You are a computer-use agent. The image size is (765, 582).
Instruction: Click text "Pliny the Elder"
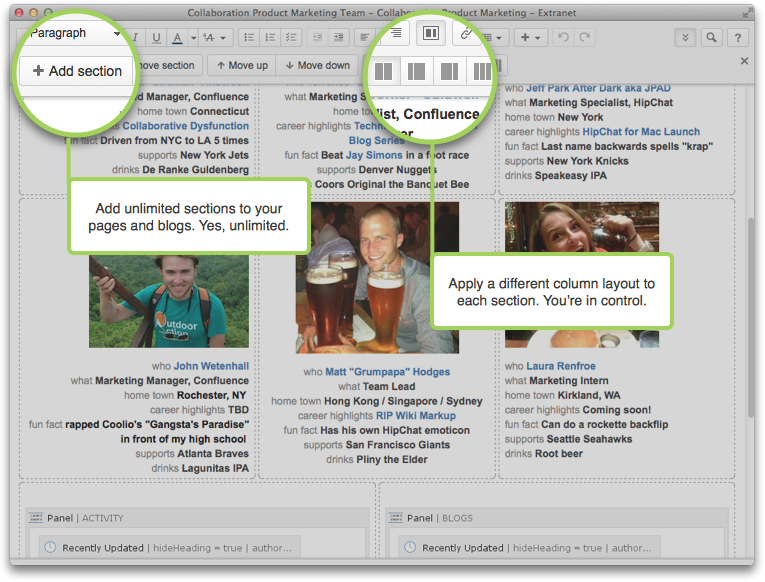(392, 460)
